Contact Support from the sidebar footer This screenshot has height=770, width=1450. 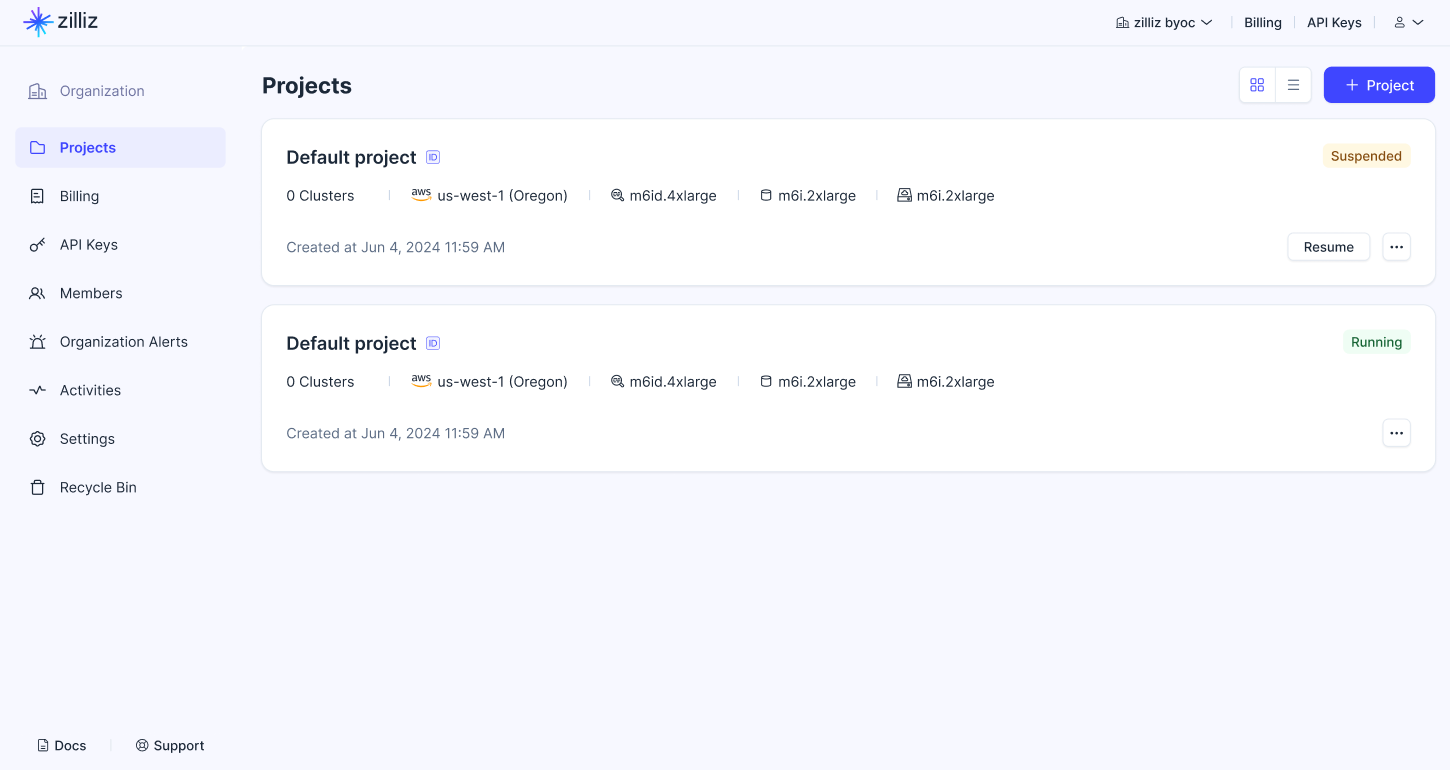coord(170,745)
